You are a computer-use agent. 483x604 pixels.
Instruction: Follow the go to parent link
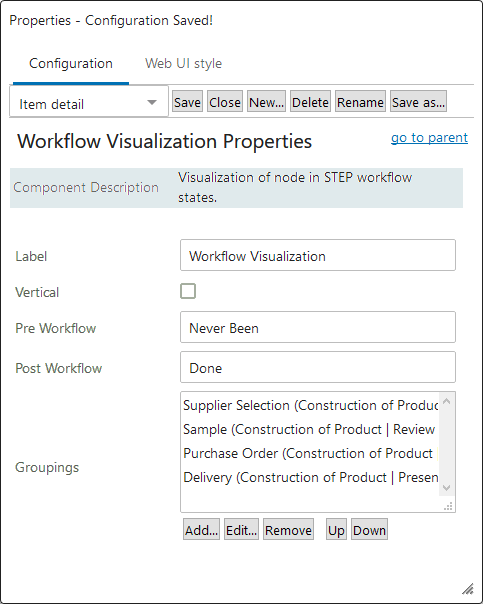tap(429, 138)
